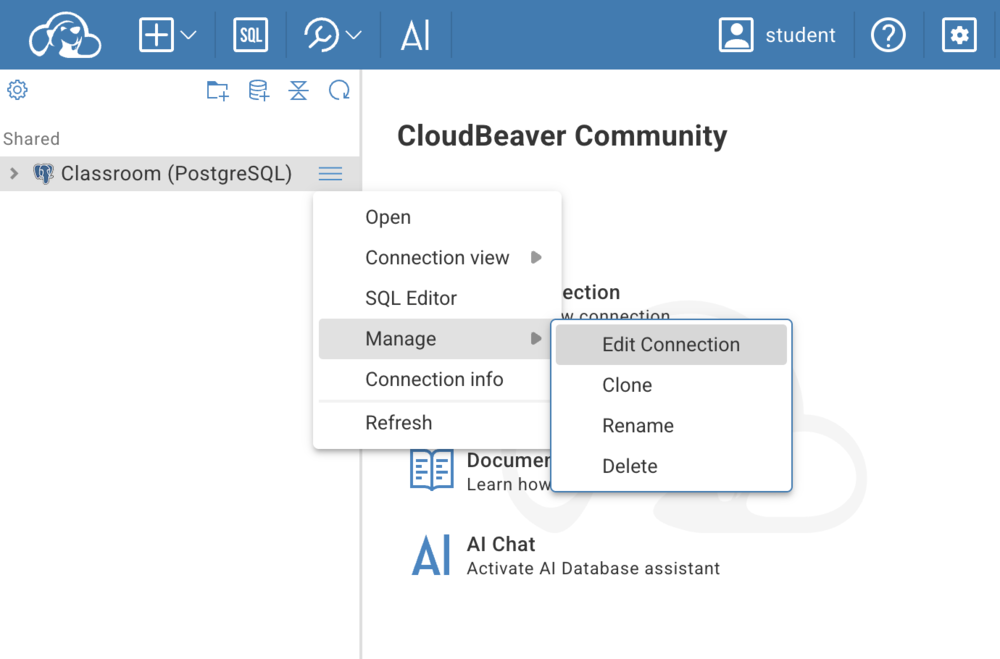Click the AI Chat large icon

[x=431, y=555]
